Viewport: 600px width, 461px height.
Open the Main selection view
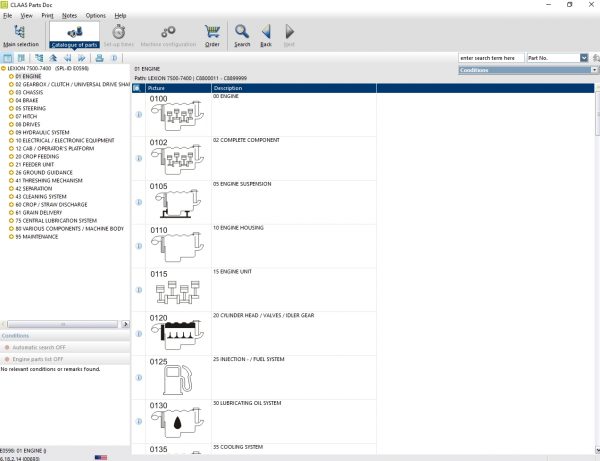pos(21,36)
